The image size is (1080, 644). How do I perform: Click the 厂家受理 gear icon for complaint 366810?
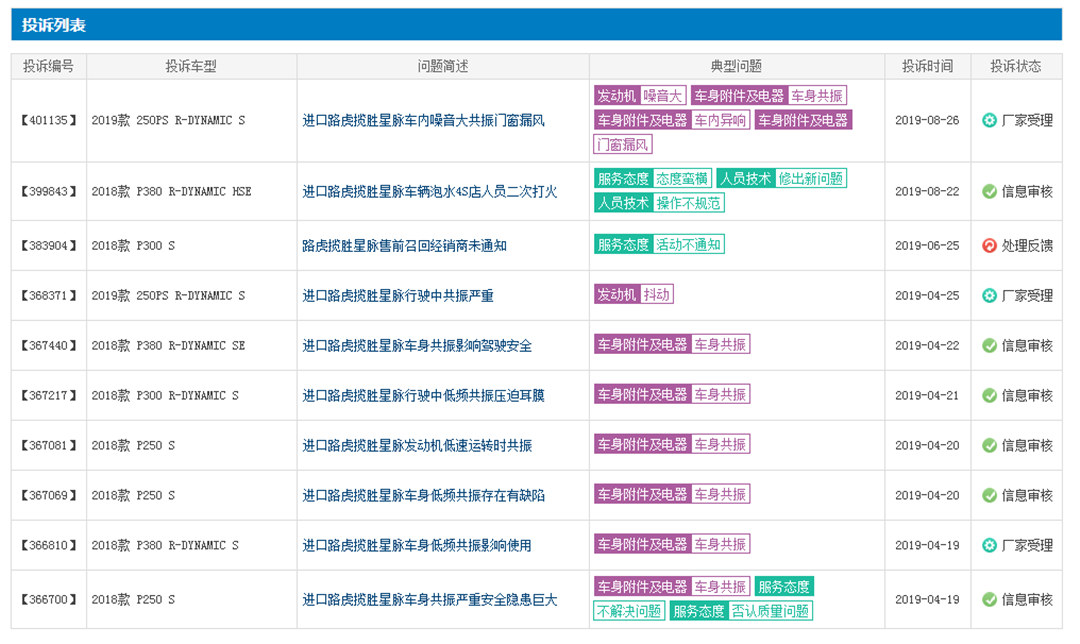point(989,546)
